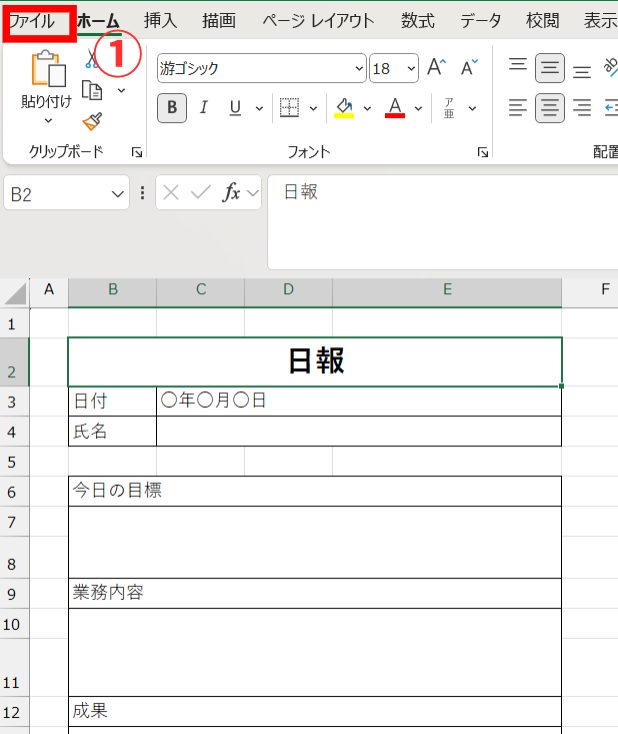Click the phonetic guide ア亜 icon
The height and width of the screenshot is (734, 618).
(449, 108)
